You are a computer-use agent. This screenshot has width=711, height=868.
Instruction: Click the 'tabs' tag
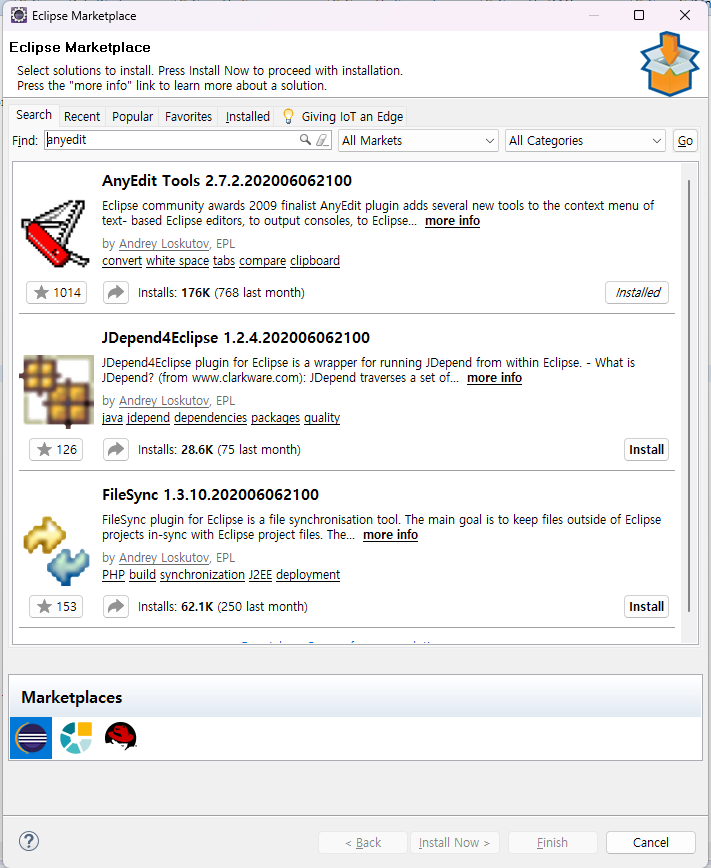224,261
